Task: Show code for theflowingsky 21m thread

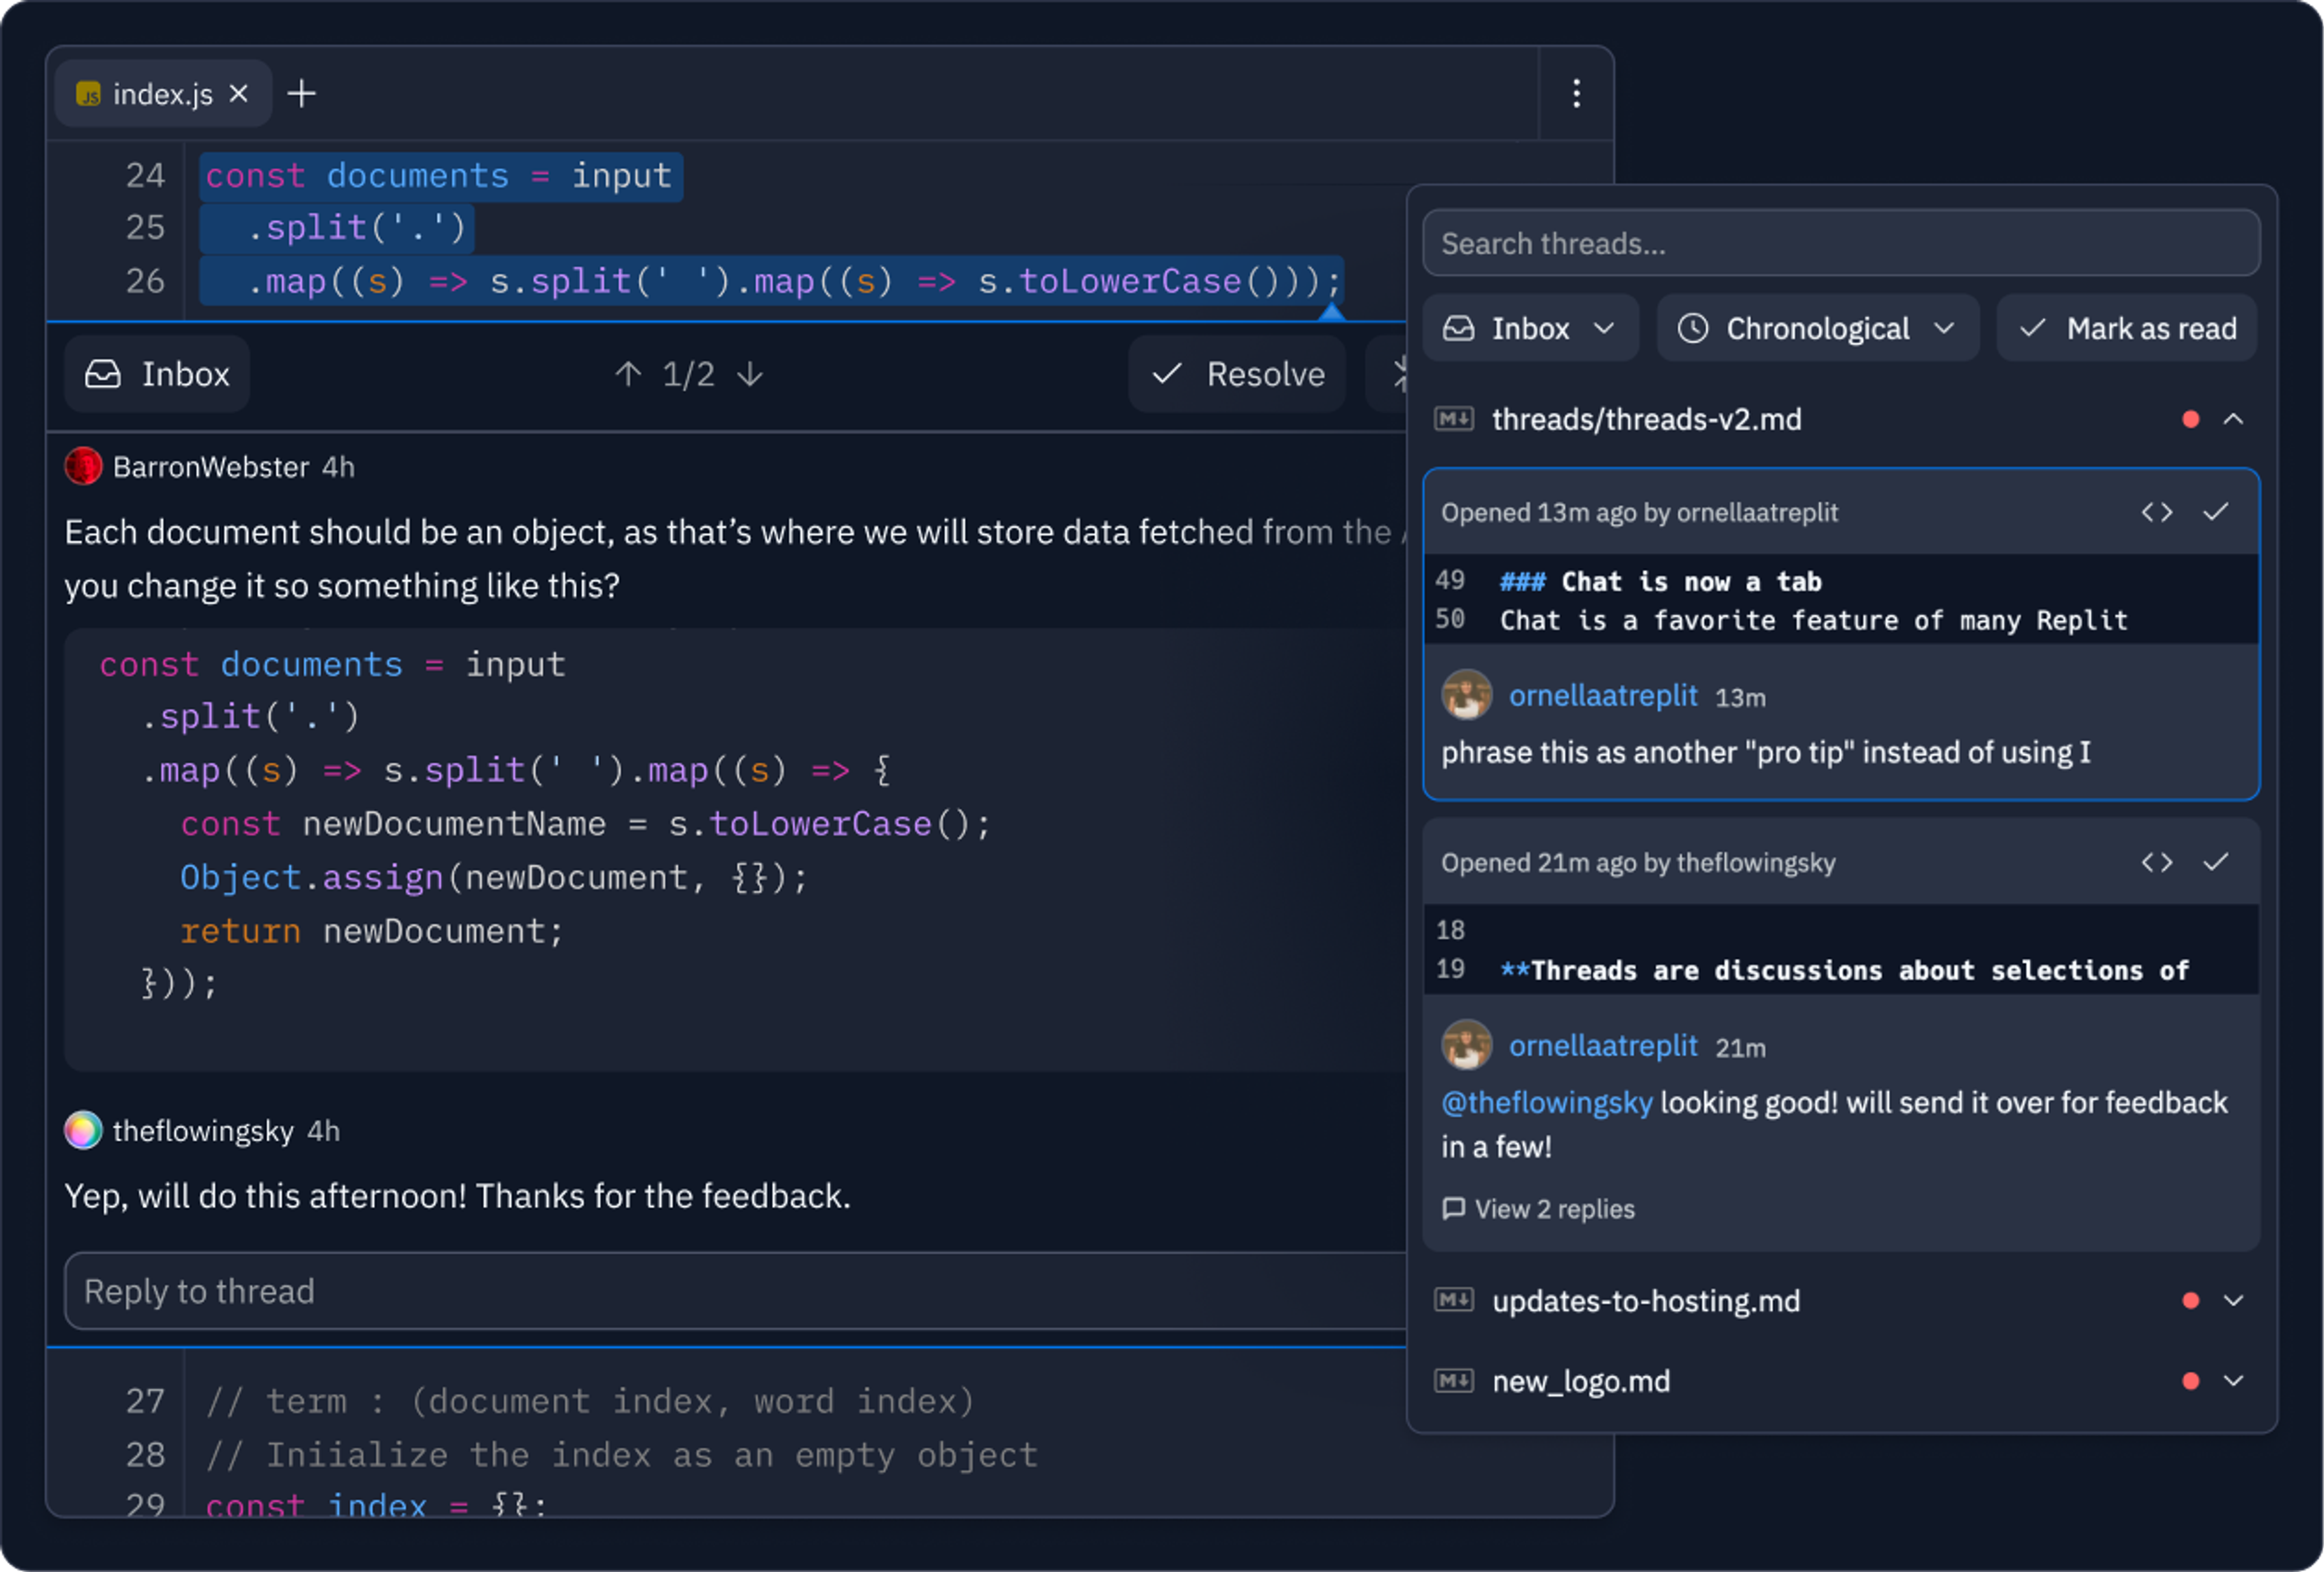Action: pyautogui.click(x=2157, y=862)
